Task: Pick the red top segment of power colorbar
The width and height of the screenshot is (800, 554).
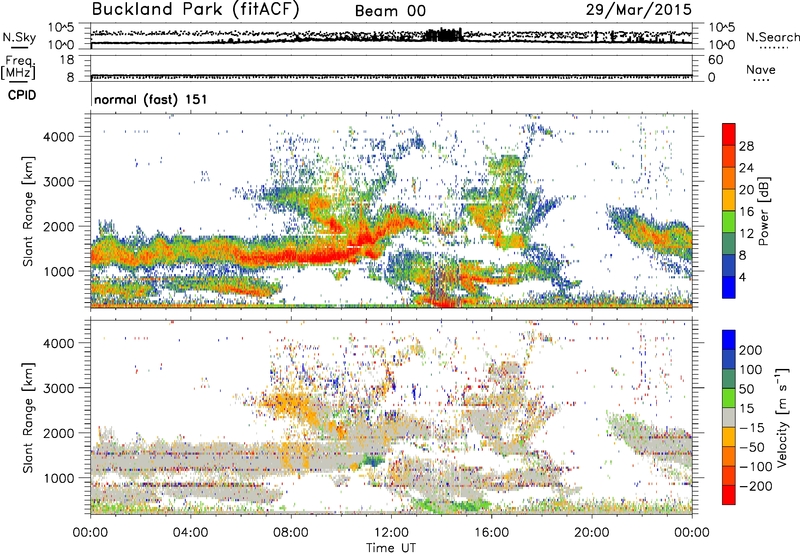Action: 729,134
